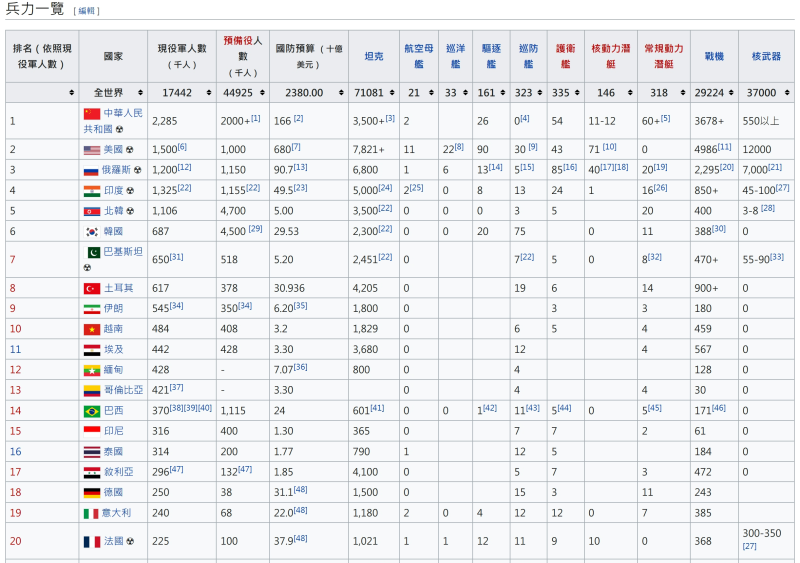Click the China flag icon

92,114
